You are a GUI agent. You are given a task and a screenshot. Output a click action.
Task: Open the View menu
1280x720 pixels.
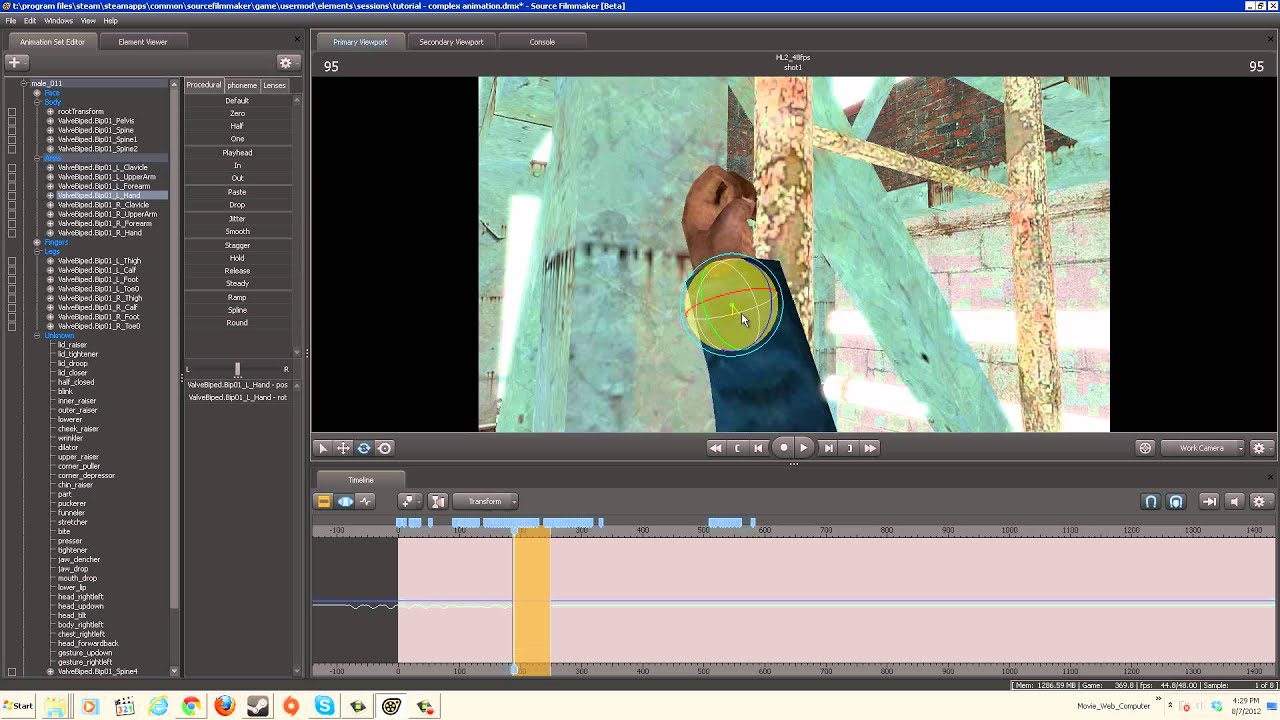88,20
